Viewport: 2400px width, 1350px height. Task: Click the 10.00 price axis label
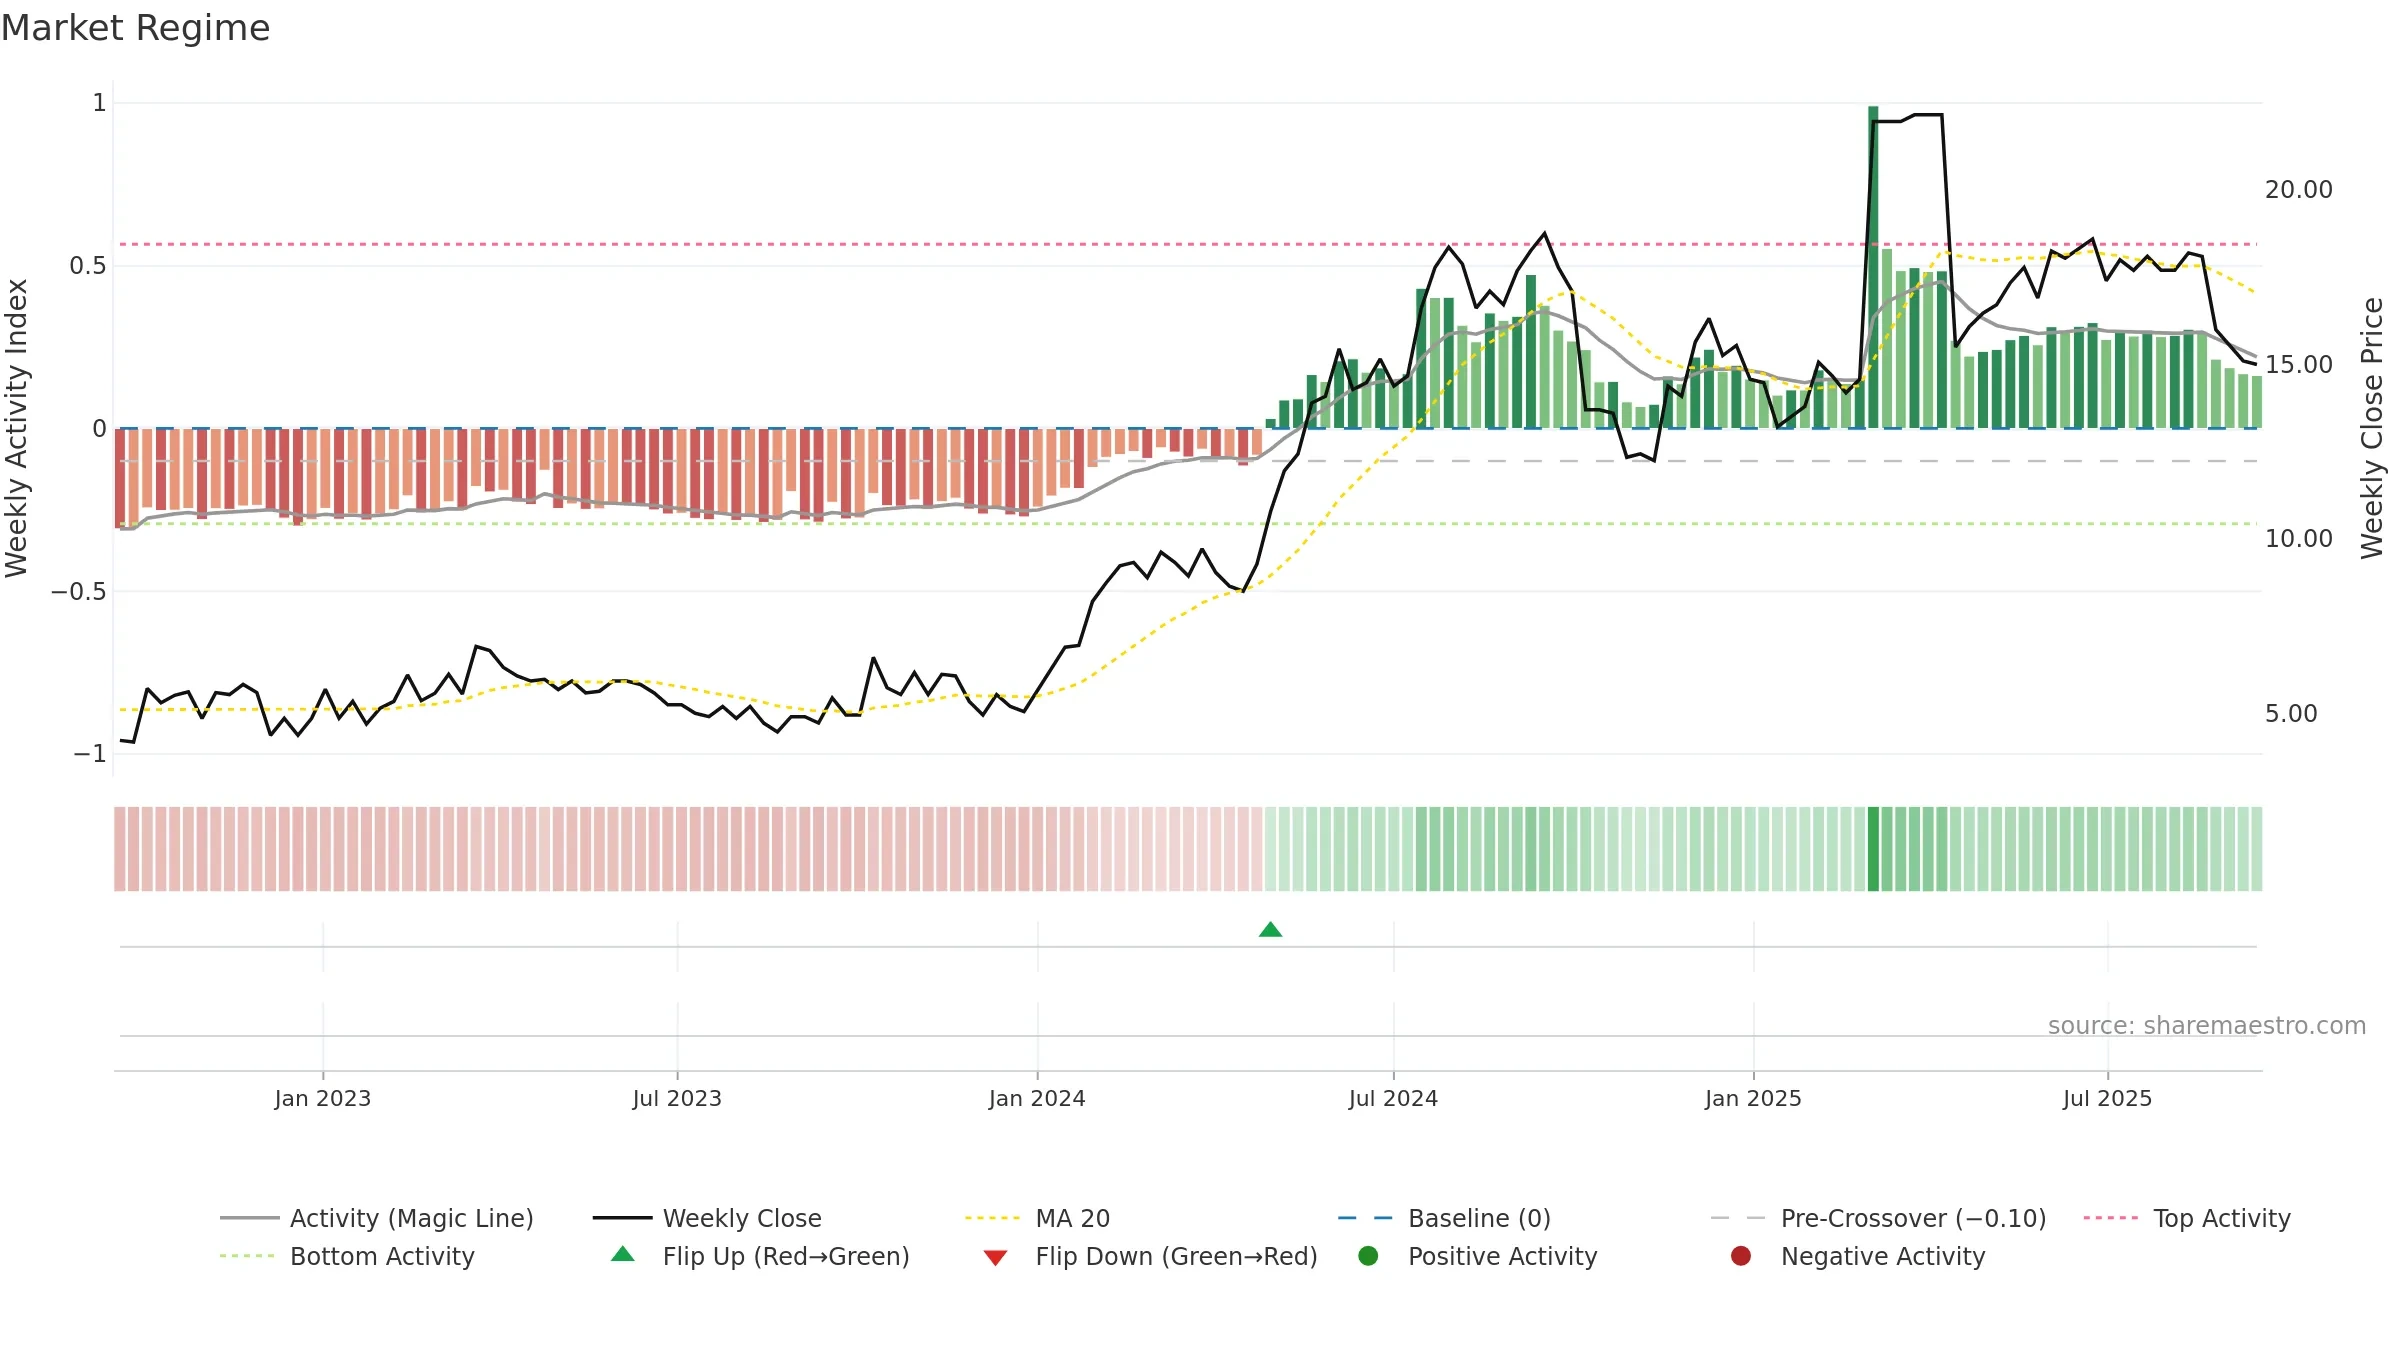[x=2298, y=538]
